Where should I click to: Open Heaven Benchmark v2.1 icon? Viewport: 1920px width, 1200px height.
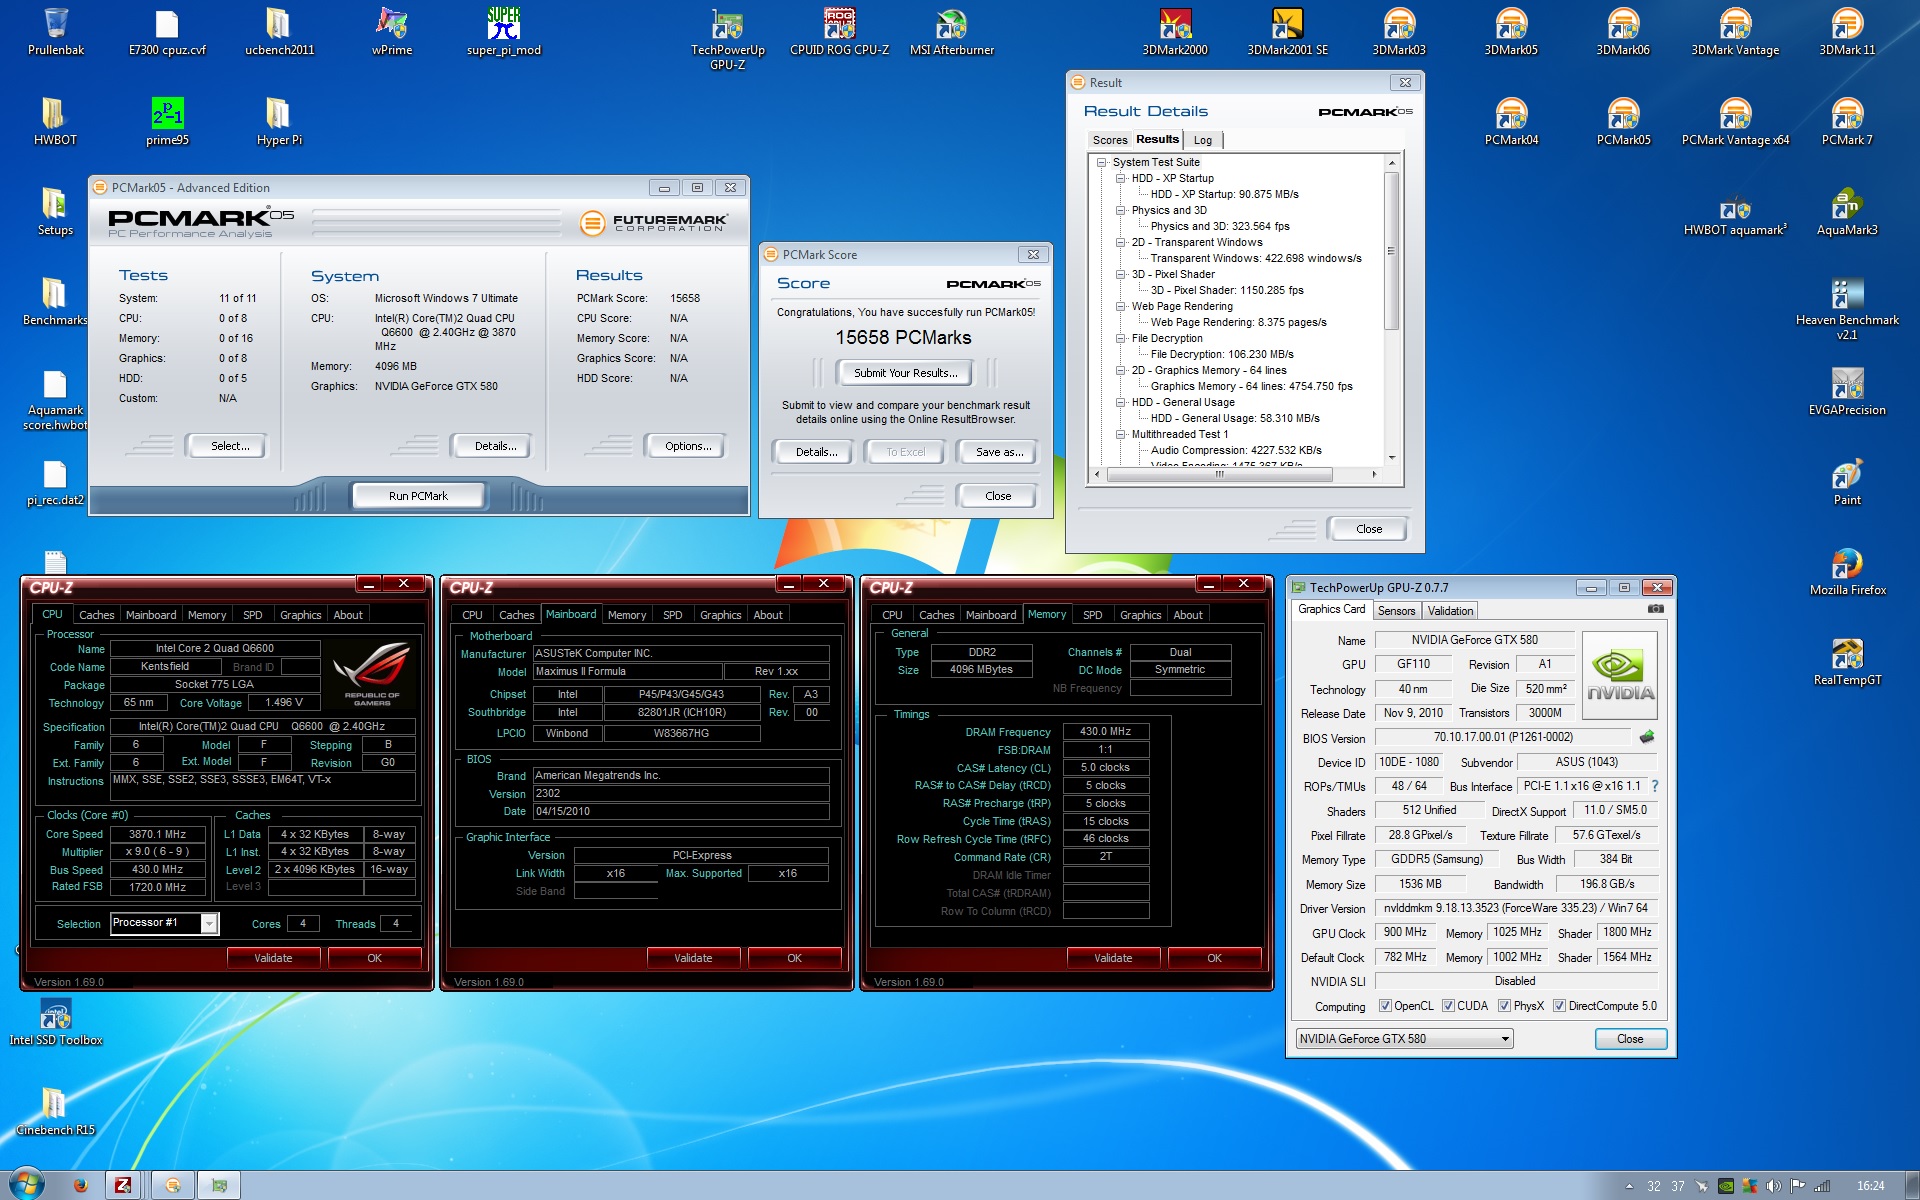tap(1847, 308)
